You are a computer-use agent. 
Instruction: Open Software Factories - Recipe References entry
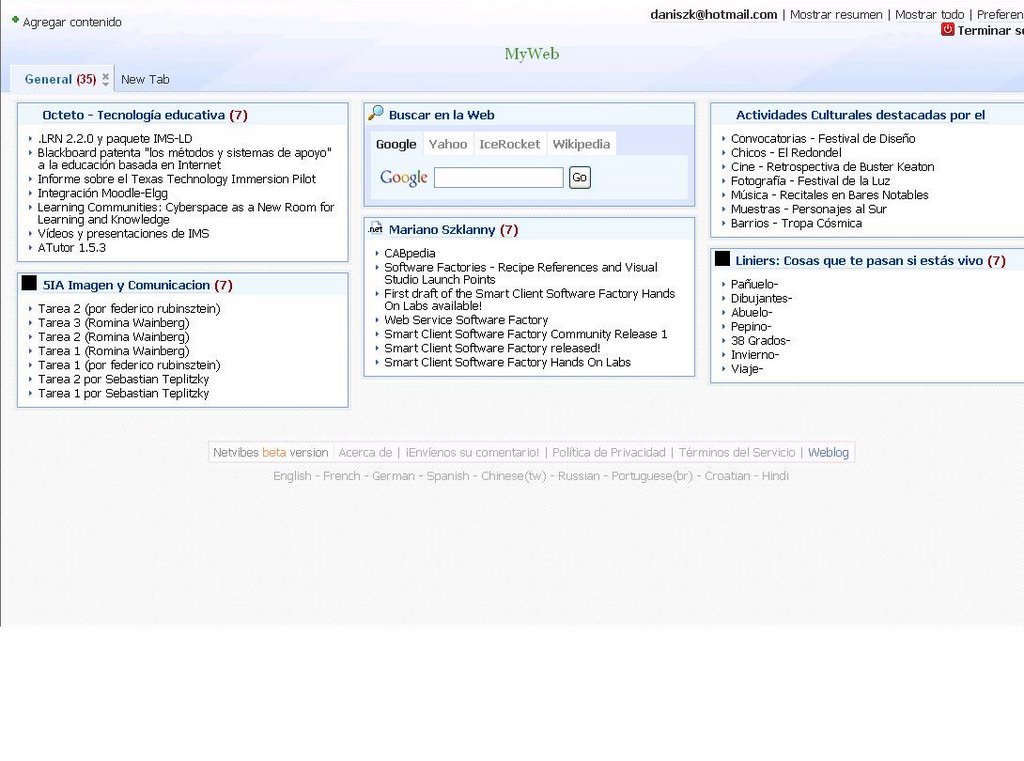520,273
